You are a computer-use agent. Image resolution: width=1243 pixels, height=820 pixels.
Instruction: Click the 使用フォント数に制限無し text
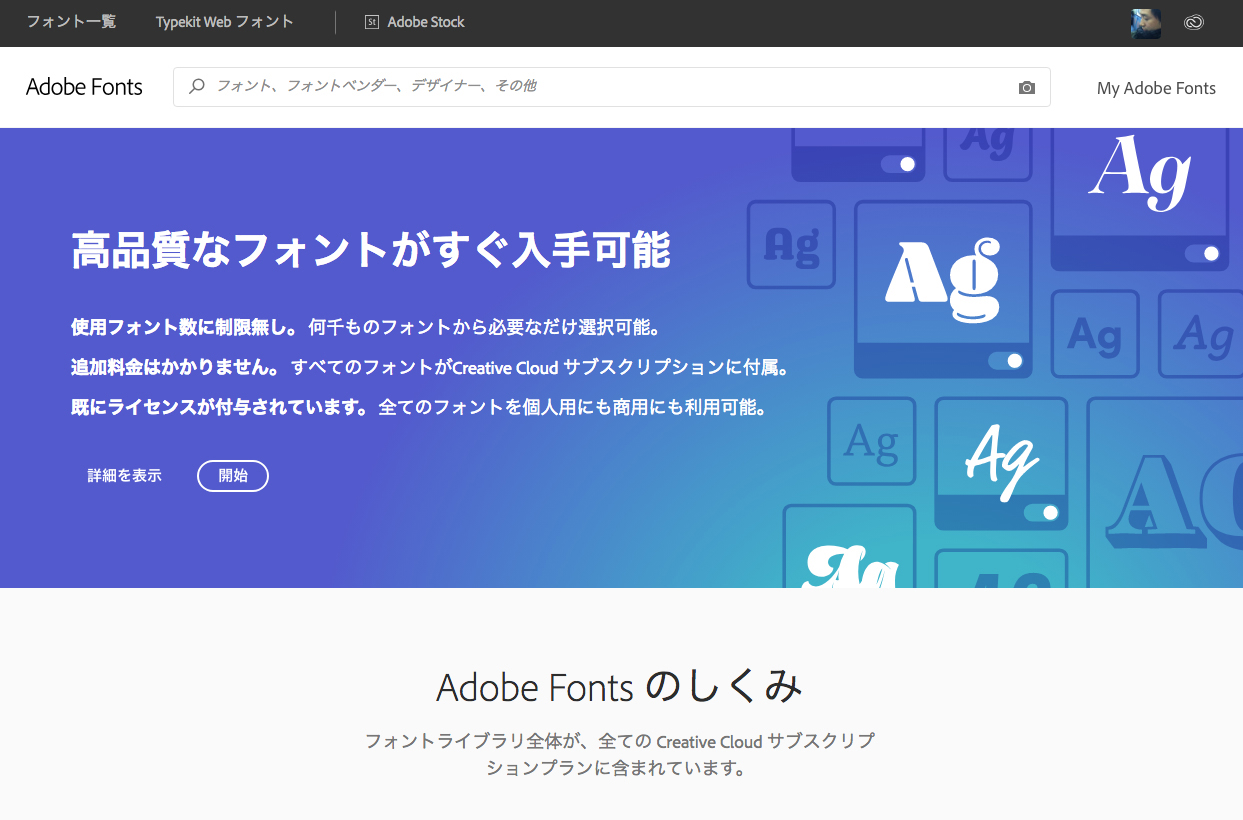[185, 327]
